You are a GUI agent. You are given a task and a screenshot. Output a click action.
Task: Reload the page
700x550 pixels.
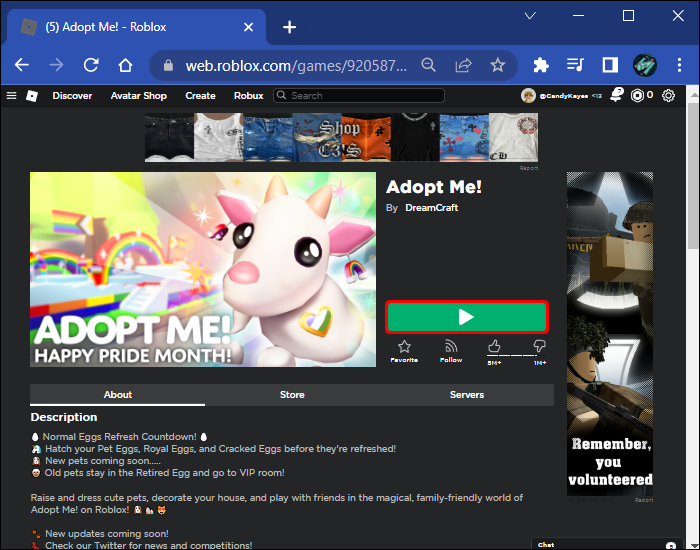pos(91,65)
